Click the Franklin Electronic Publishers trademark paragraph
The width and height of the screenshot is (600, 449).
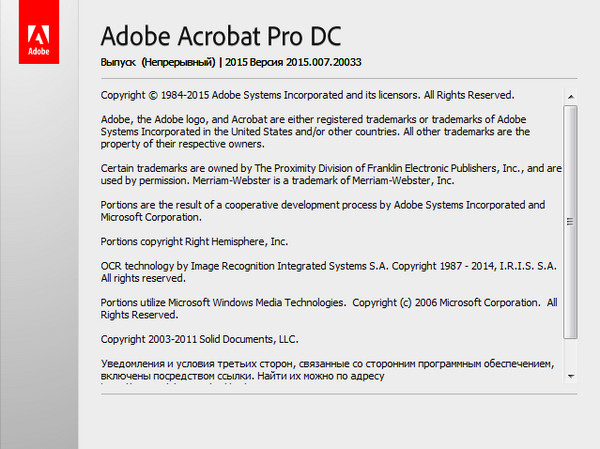[x=330, y=168]
